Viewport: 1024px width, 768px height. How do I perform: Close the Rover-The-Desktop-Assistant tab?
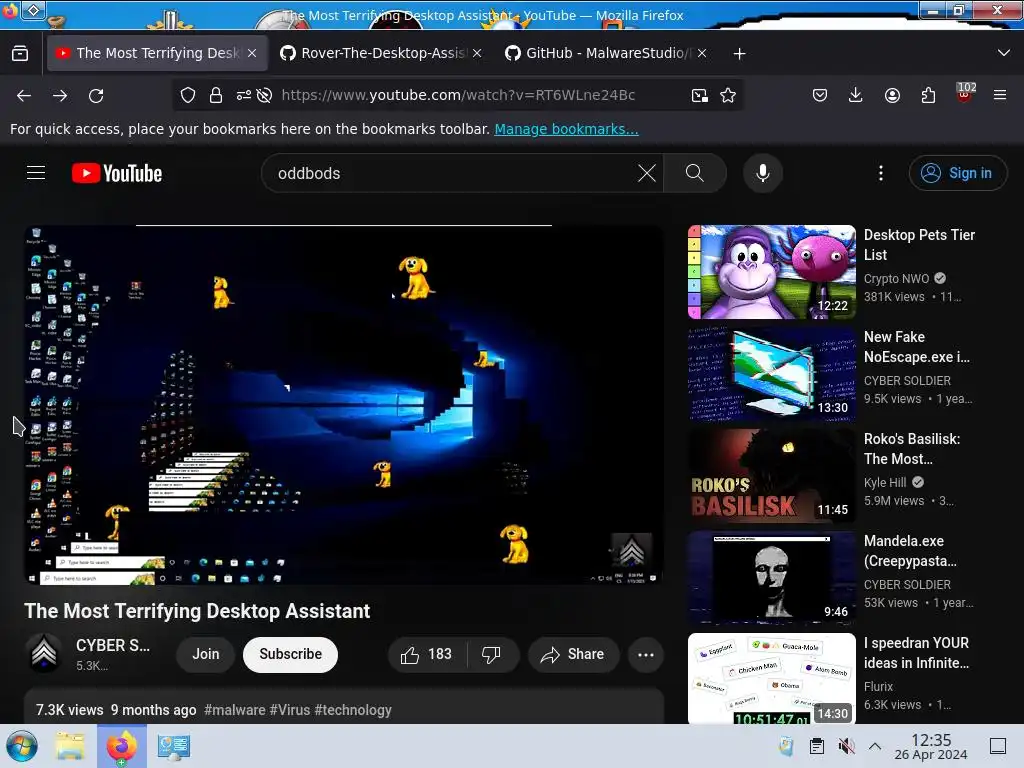(477, 54)
